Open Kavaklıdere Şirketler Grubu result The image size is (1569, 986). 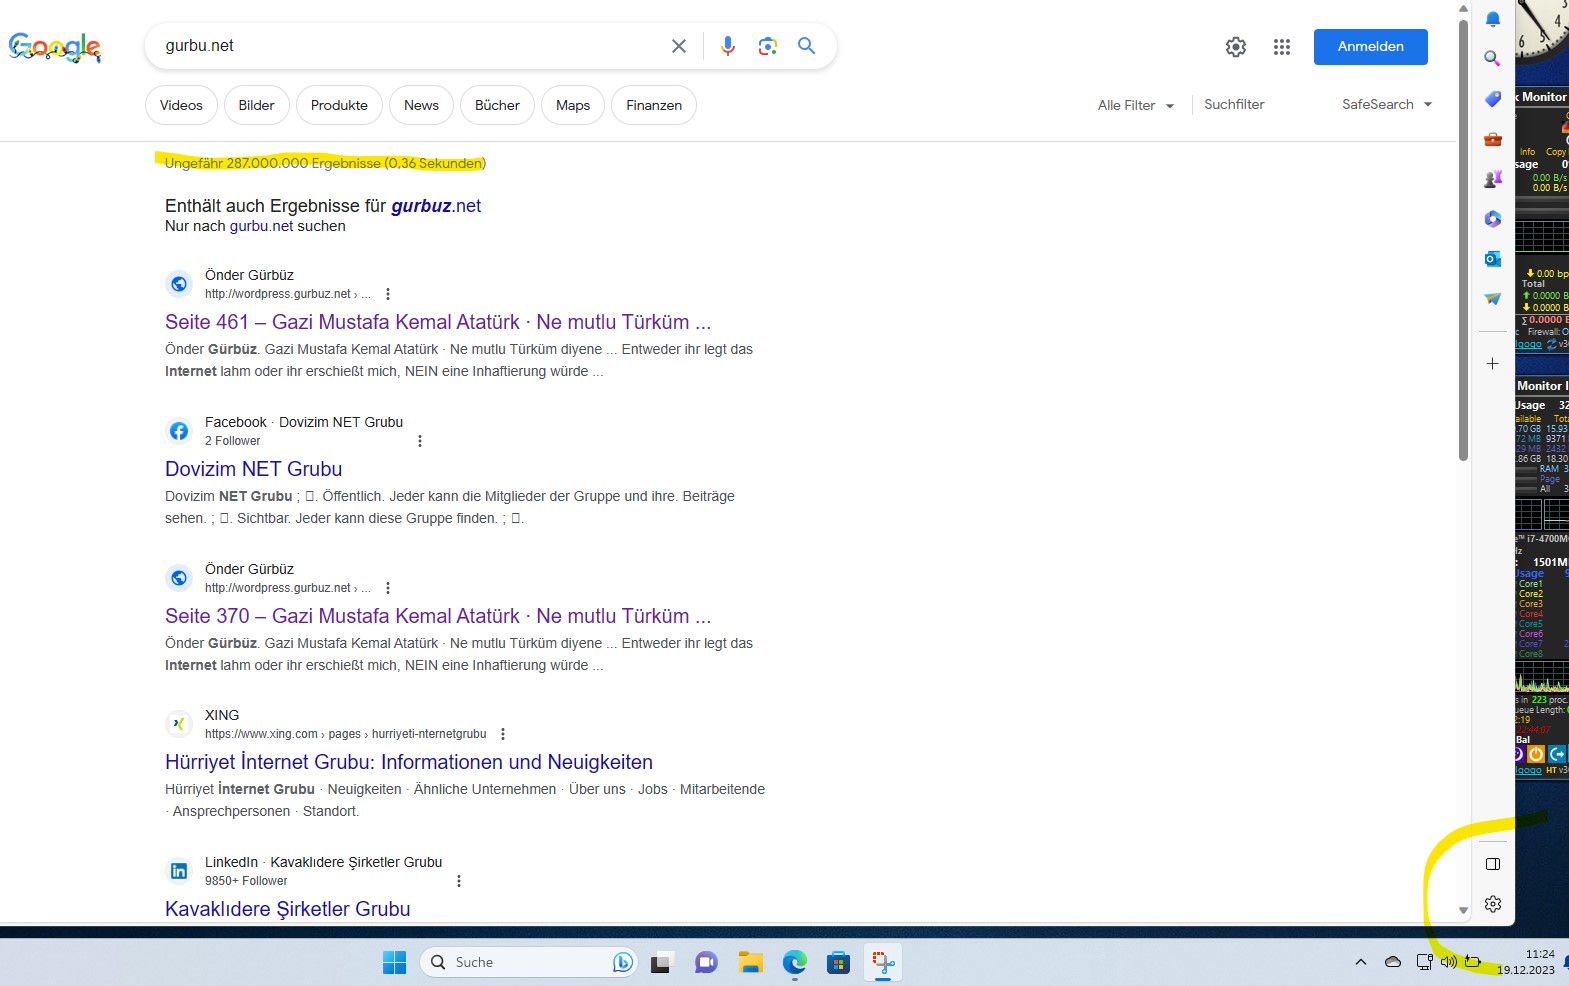tap(288, 909)
